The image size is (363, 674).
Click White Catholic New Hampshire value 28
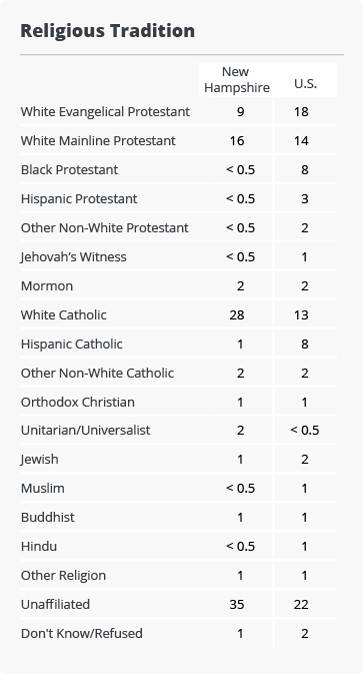point(237,315)
